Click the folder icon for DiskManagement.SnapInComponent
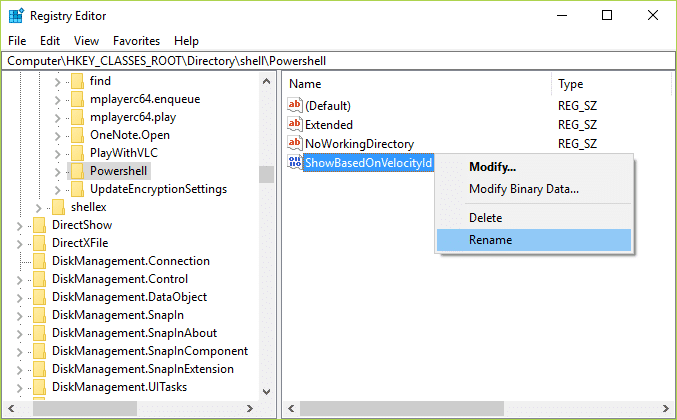This screenshot has width=677, height=420. pos(39,351)
